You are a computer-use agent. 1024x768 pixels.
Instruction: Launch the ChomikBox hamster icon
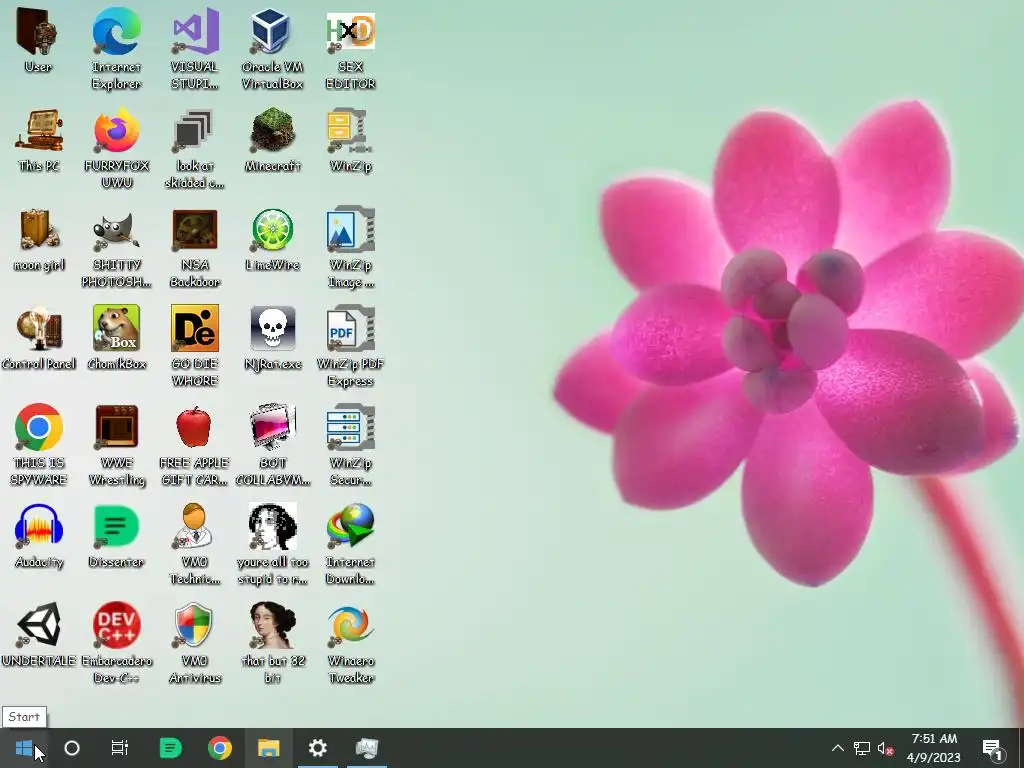point(116,328)
